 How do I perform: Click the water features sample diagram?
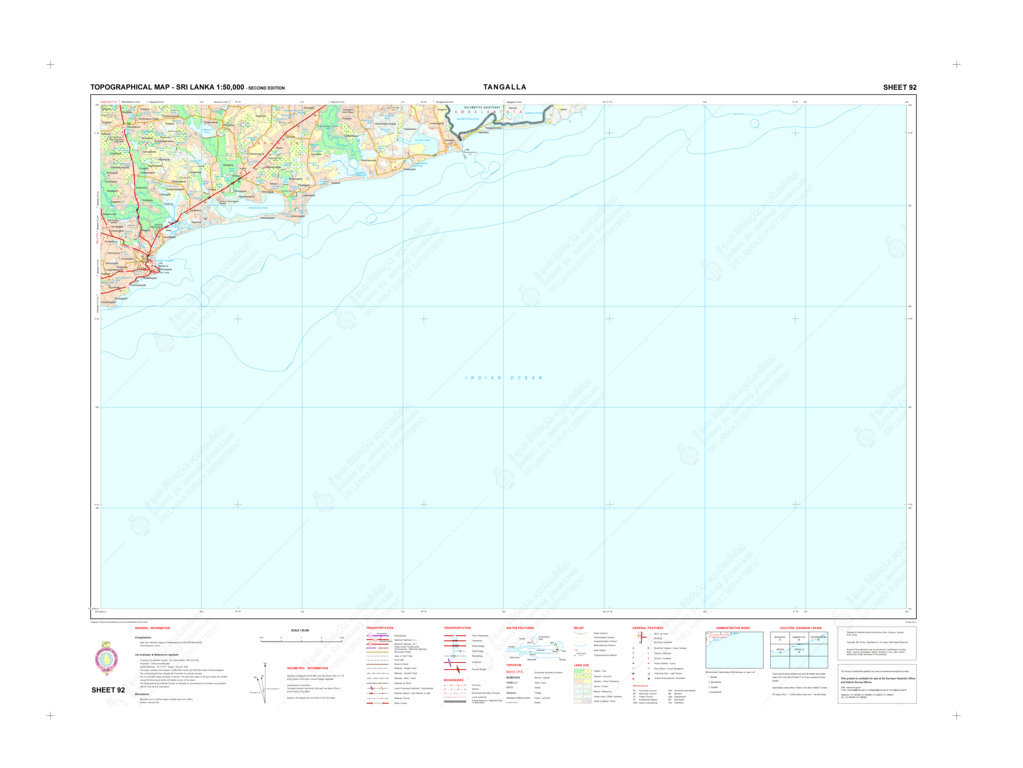tap(536, 648)
